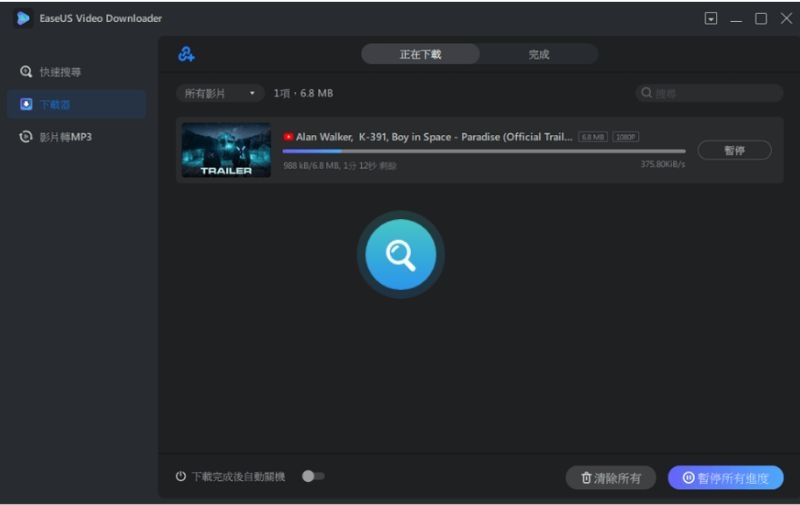Click the add URL link icon
The height and width of the screenshot is (505, 800).
point(186,54)
